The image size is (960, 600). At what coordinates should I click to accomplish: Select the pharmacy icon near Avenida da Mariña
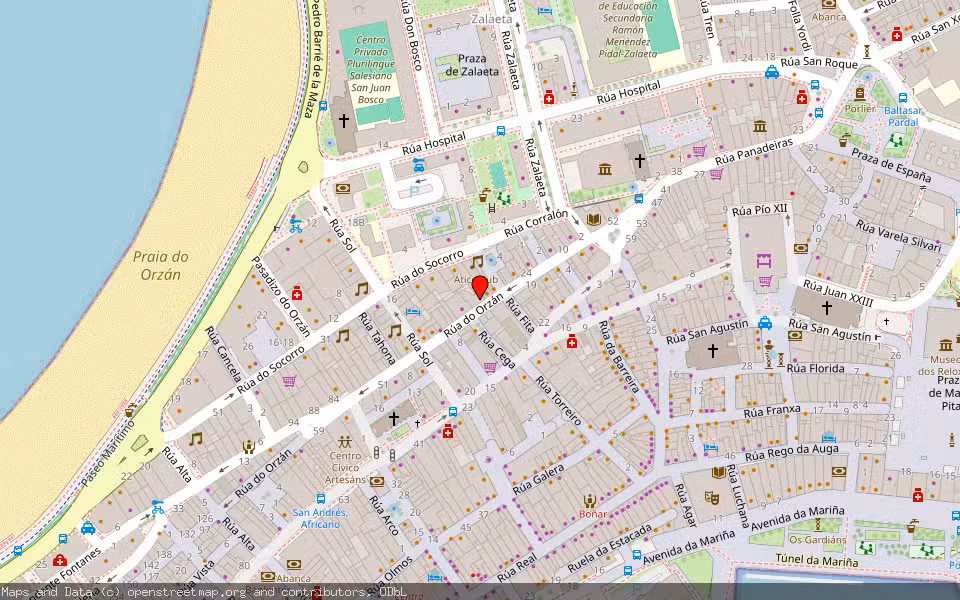[x=917, y=497]
